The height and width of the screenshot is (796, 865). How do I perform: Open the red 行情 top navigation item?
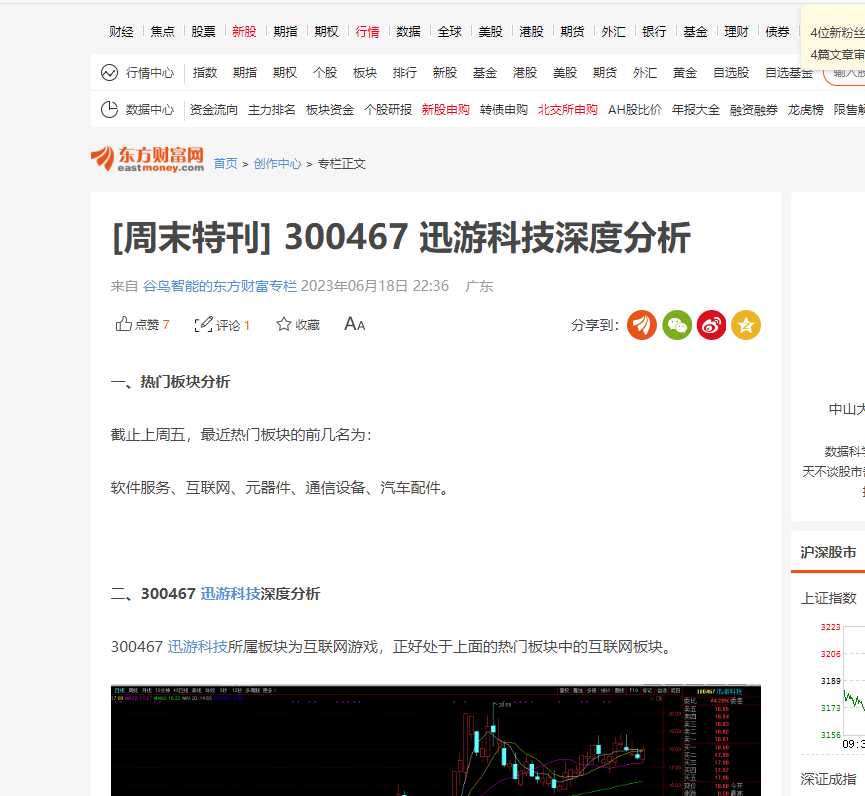pos(367,31)
